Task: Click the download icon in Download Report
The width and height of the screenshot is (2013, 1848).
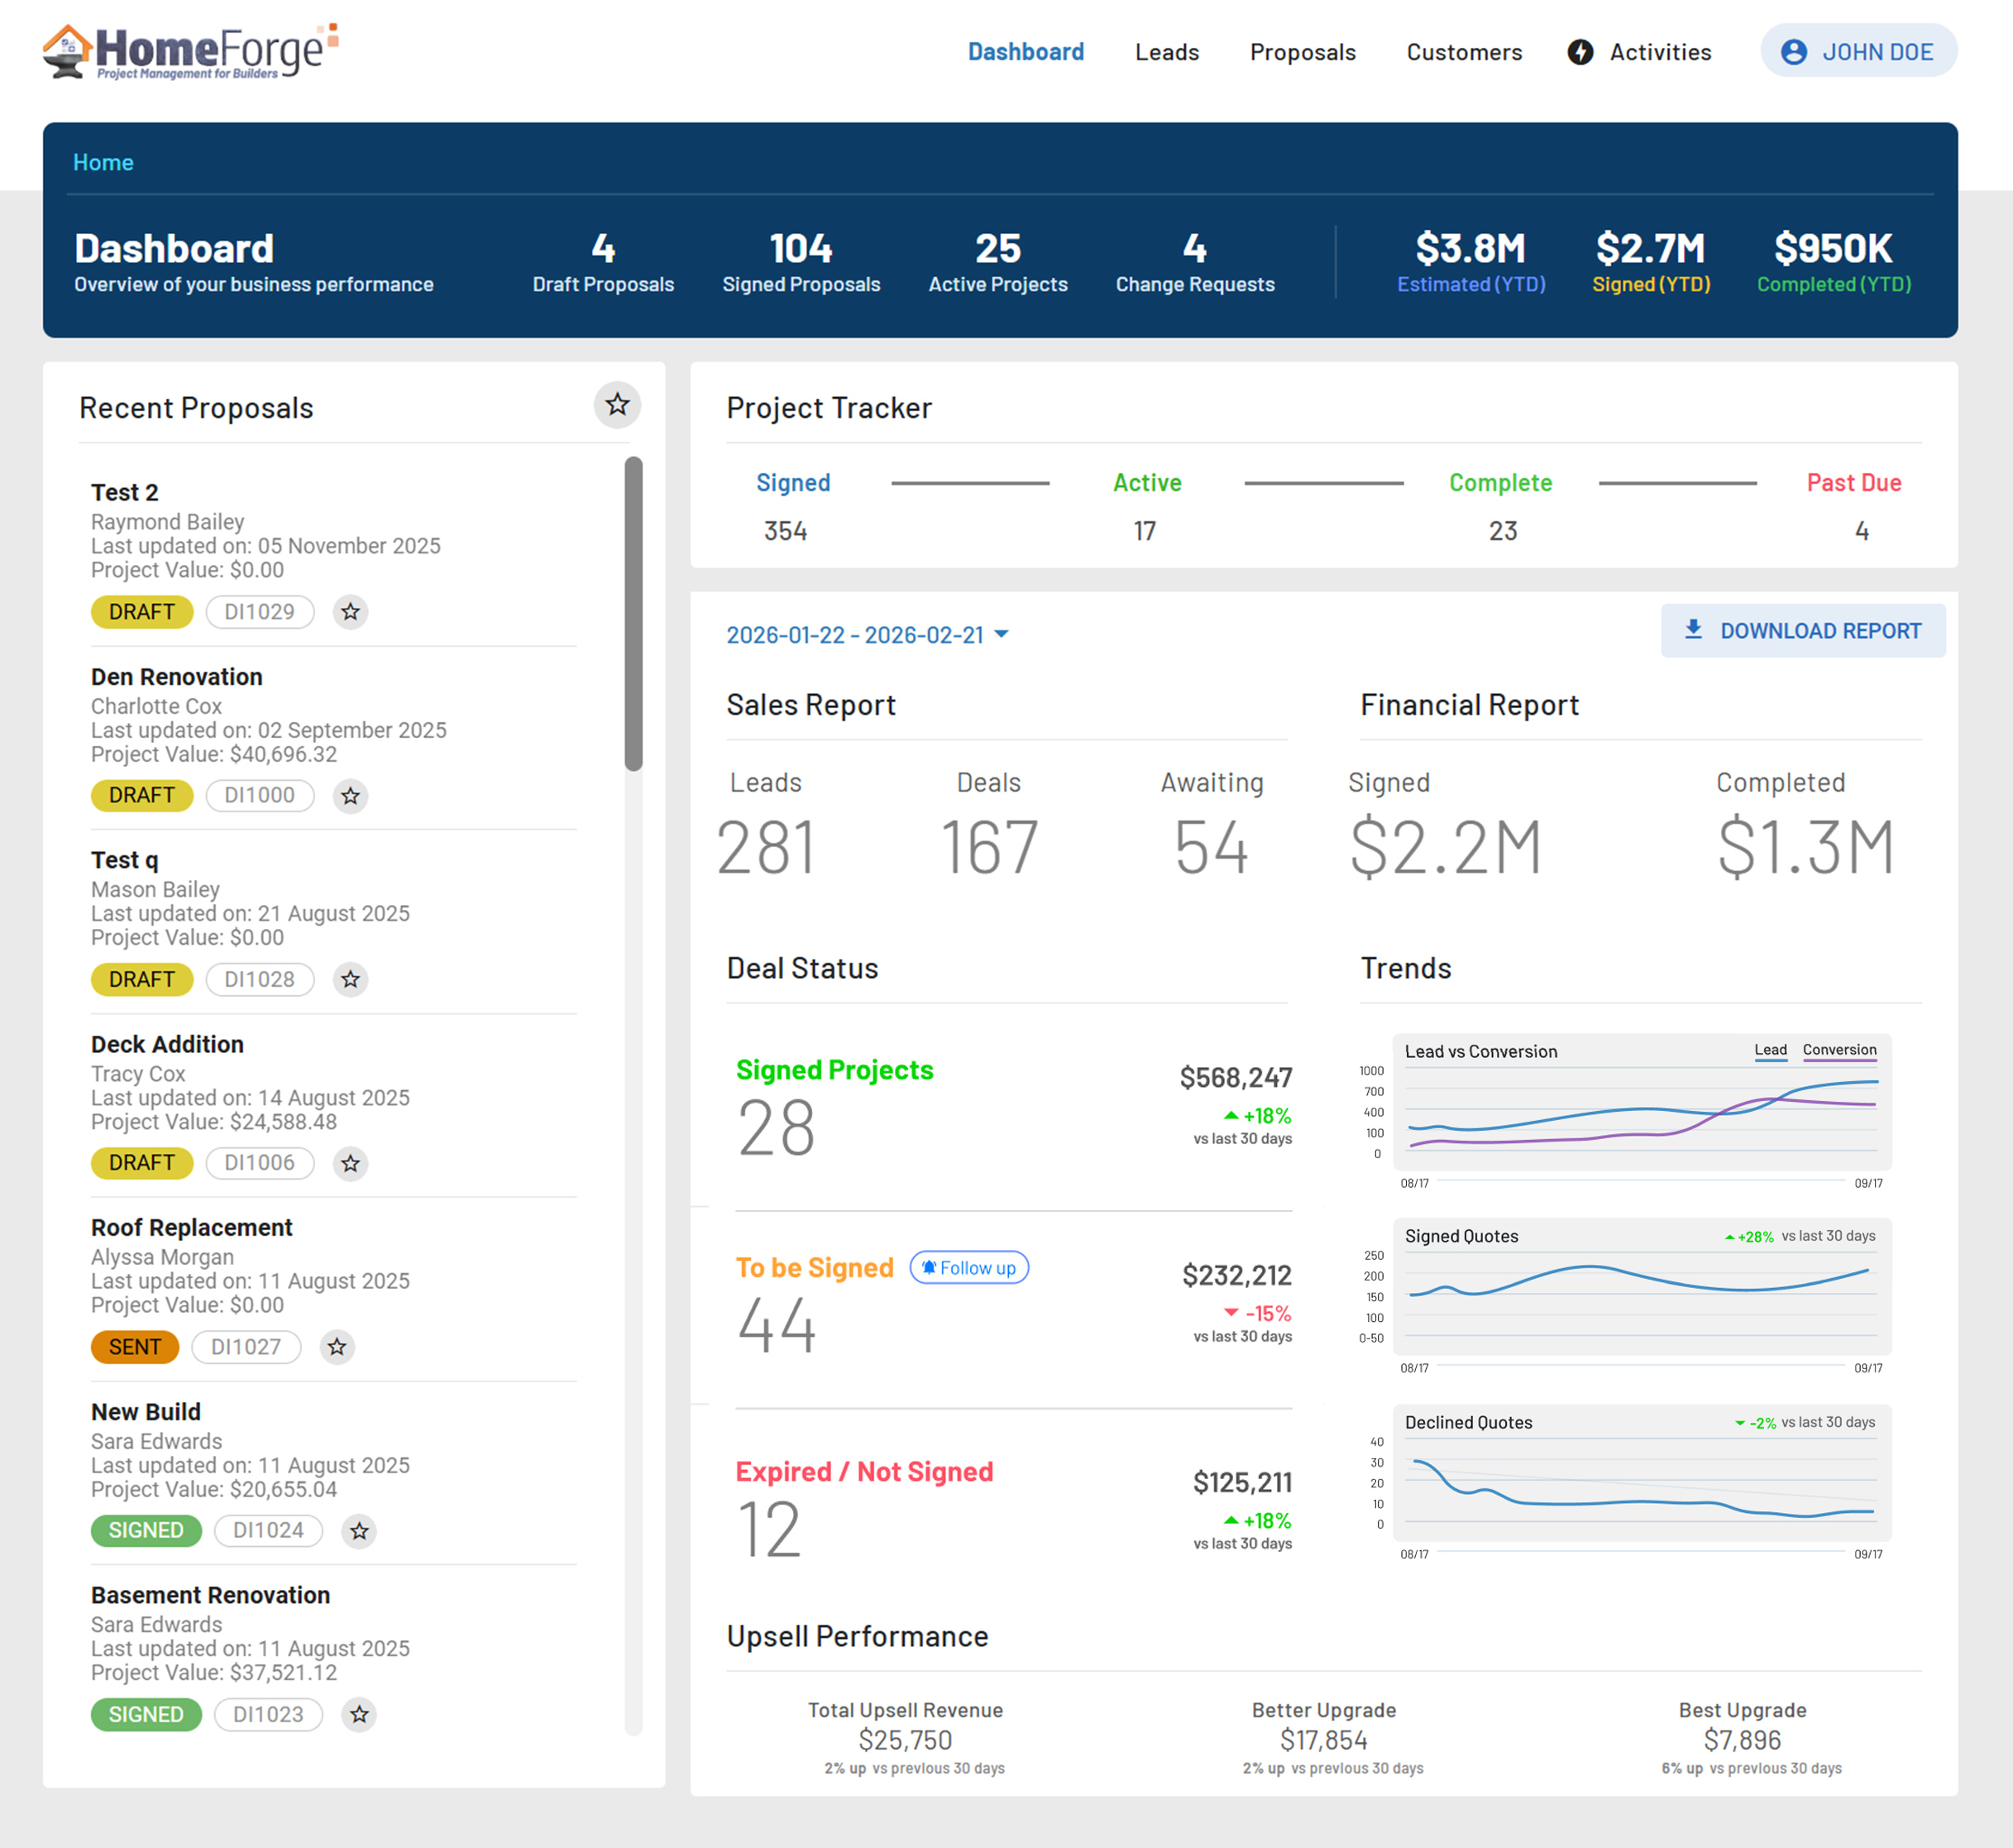Action: tap(1693, 630)
